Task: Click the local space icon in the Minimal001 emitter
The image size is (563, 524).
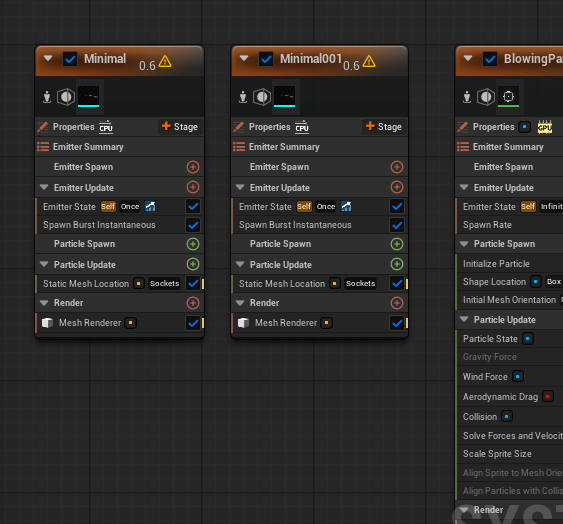Action: [243, 97]
